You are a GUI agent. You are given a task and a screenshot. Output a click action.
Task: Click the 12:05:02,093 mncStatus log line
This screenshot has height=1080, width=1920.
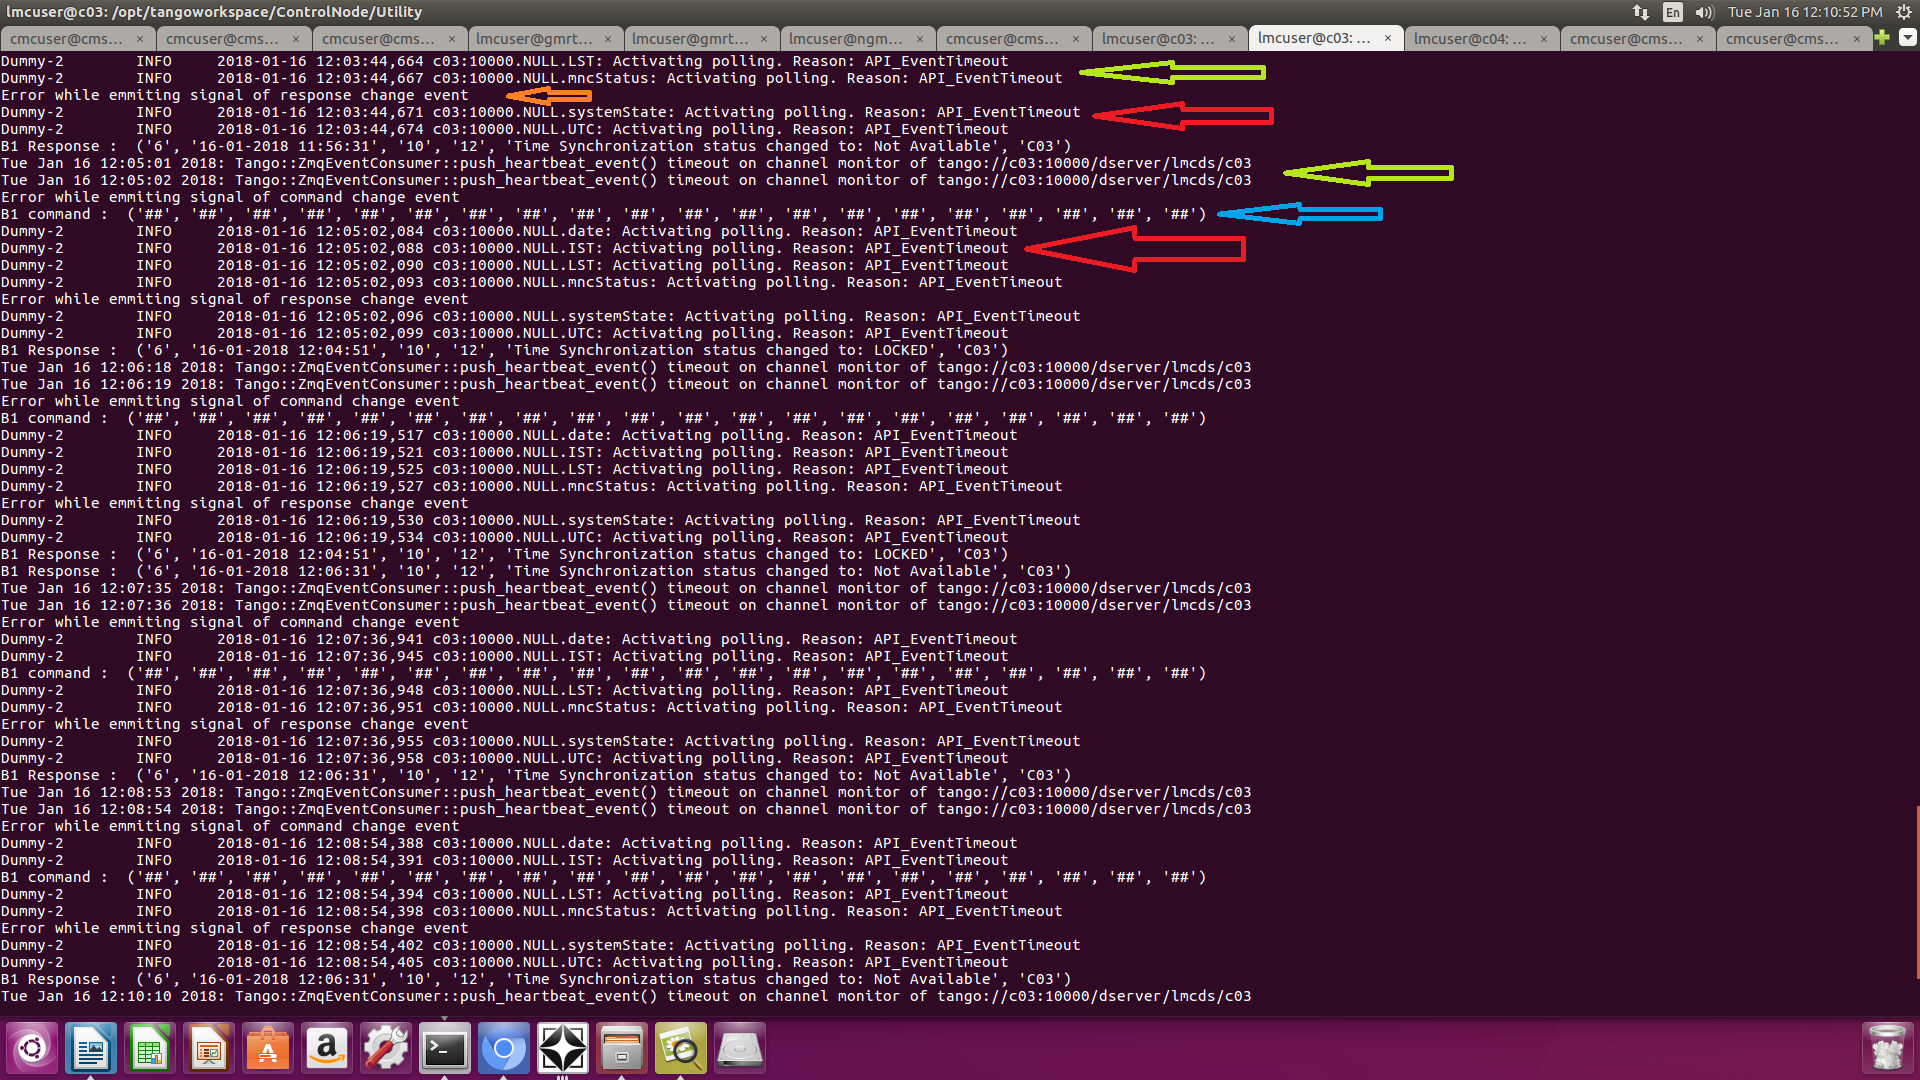(x=531, y=282)
